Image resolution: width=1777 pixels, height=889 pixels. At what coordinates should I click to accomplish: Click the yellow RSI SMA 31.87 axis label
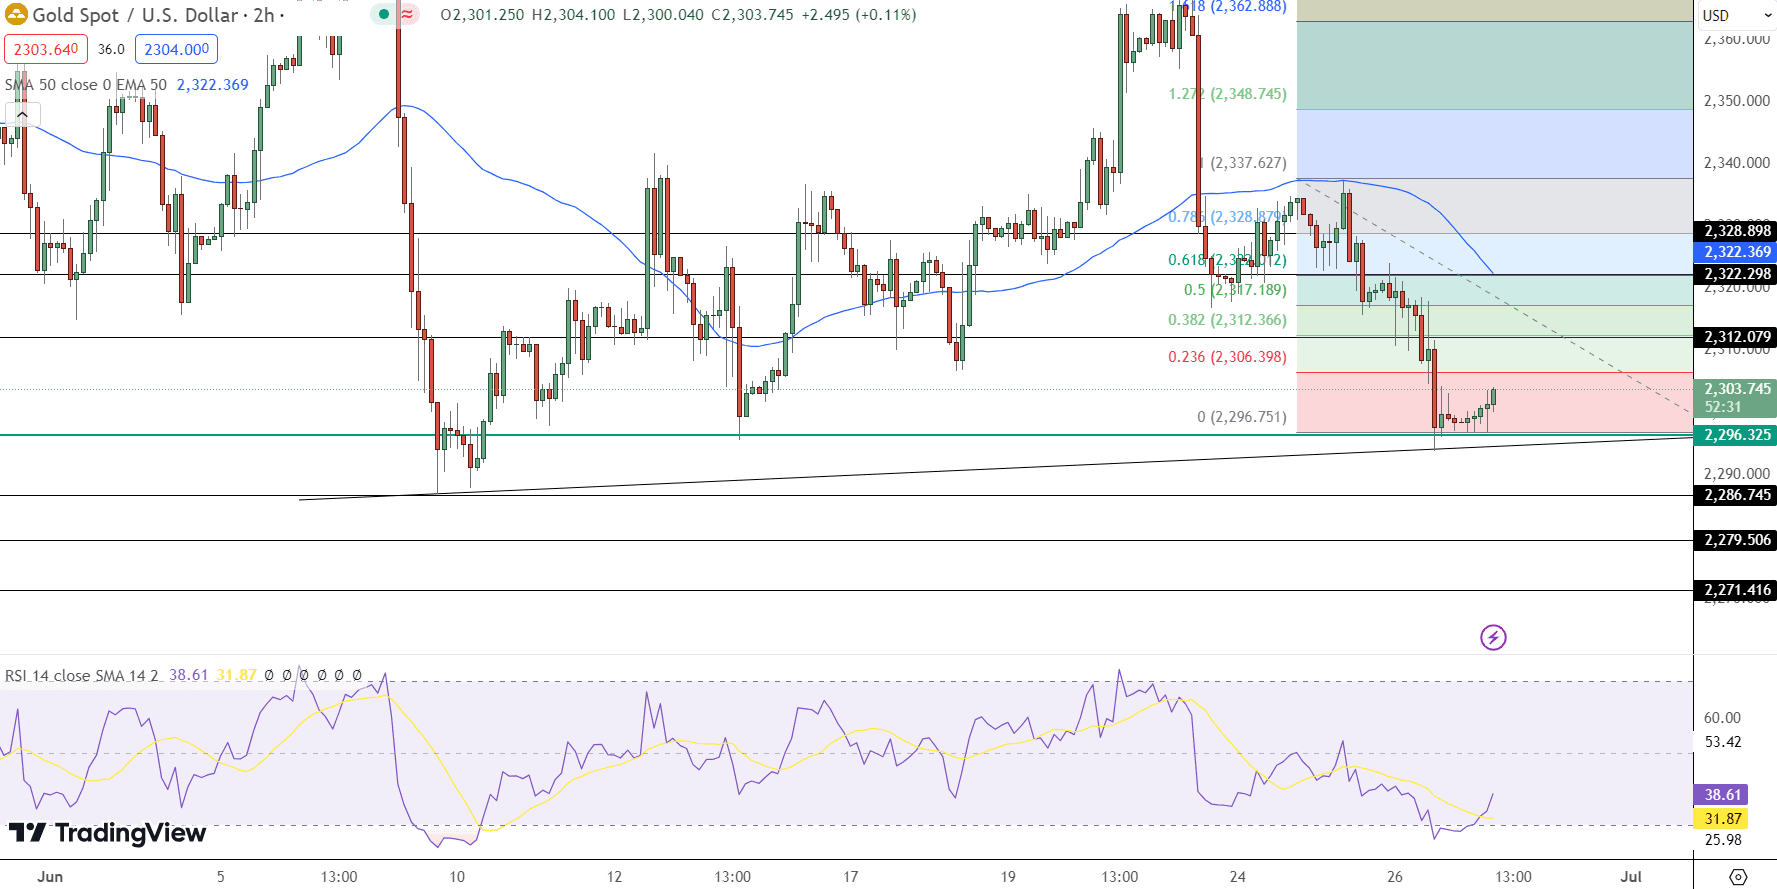click(x=1722, y=819)
